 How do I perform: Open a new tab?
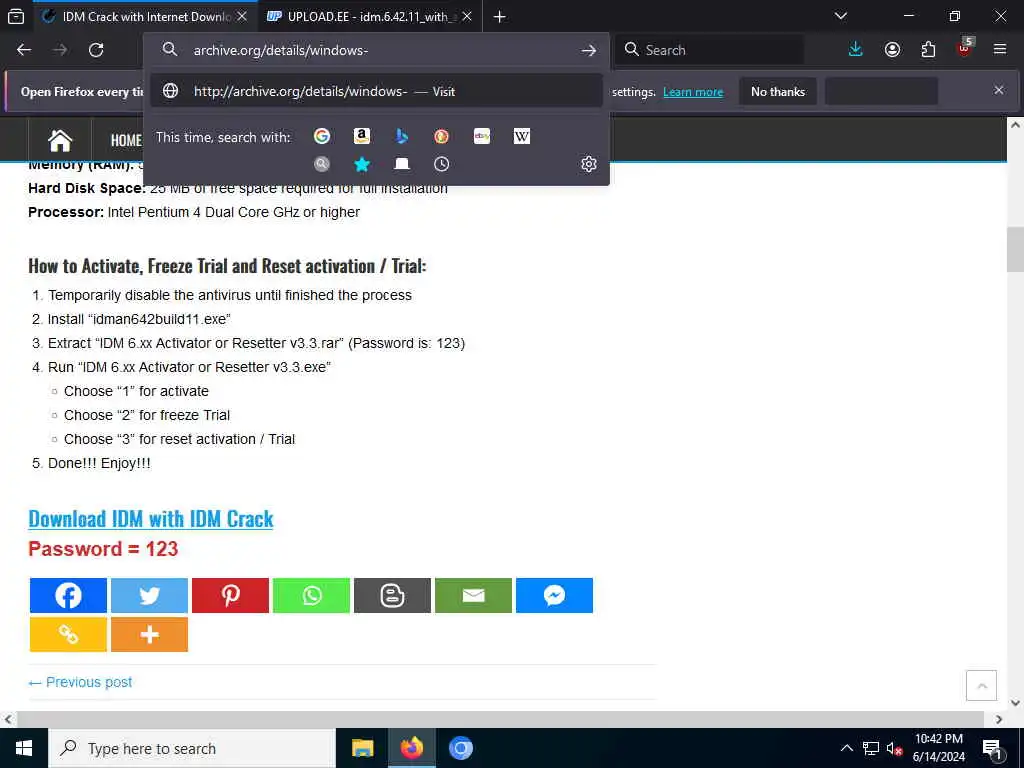tap(500, 17)
